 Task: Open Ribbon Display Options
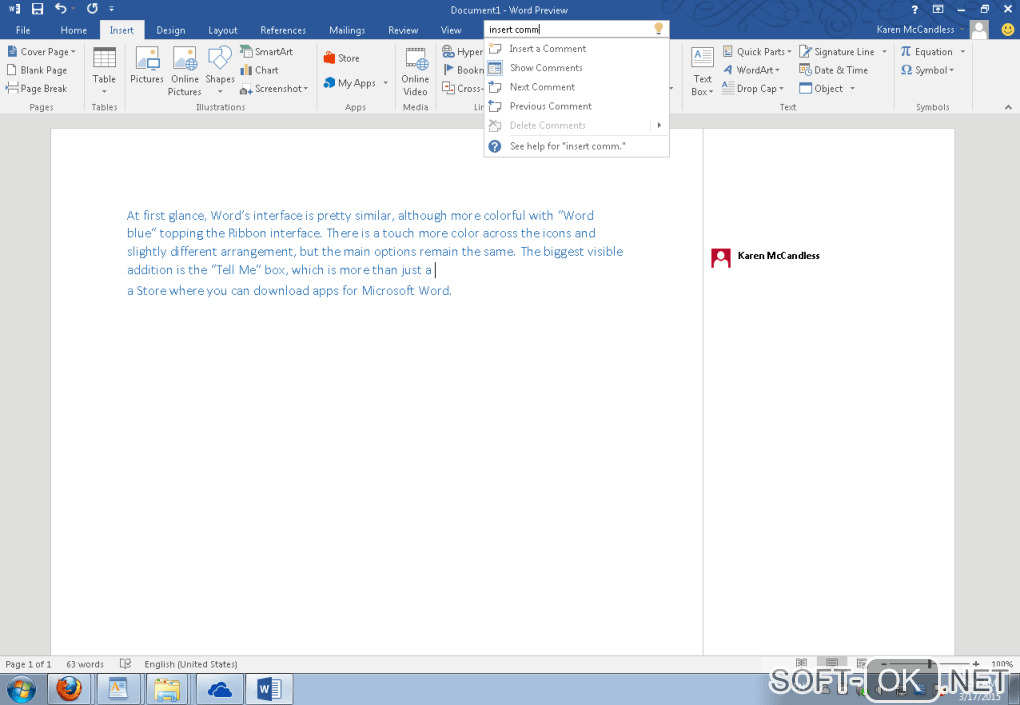coord(937,9)
